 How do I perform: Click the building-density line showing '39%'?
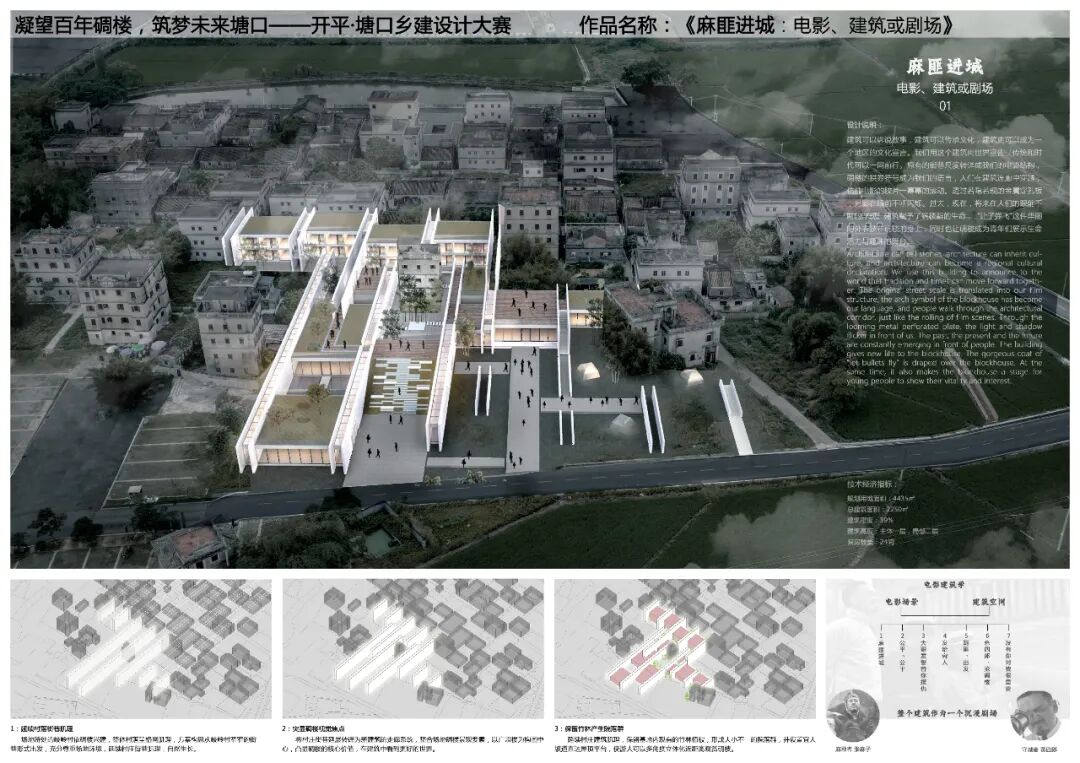click(869, 520)
